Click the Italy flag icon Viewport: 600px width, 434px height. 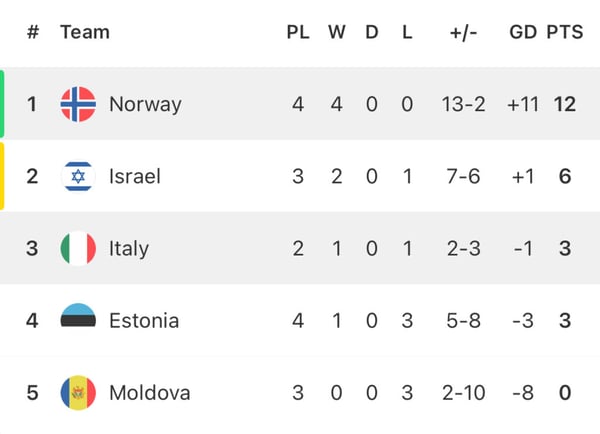tap(78, 248)
